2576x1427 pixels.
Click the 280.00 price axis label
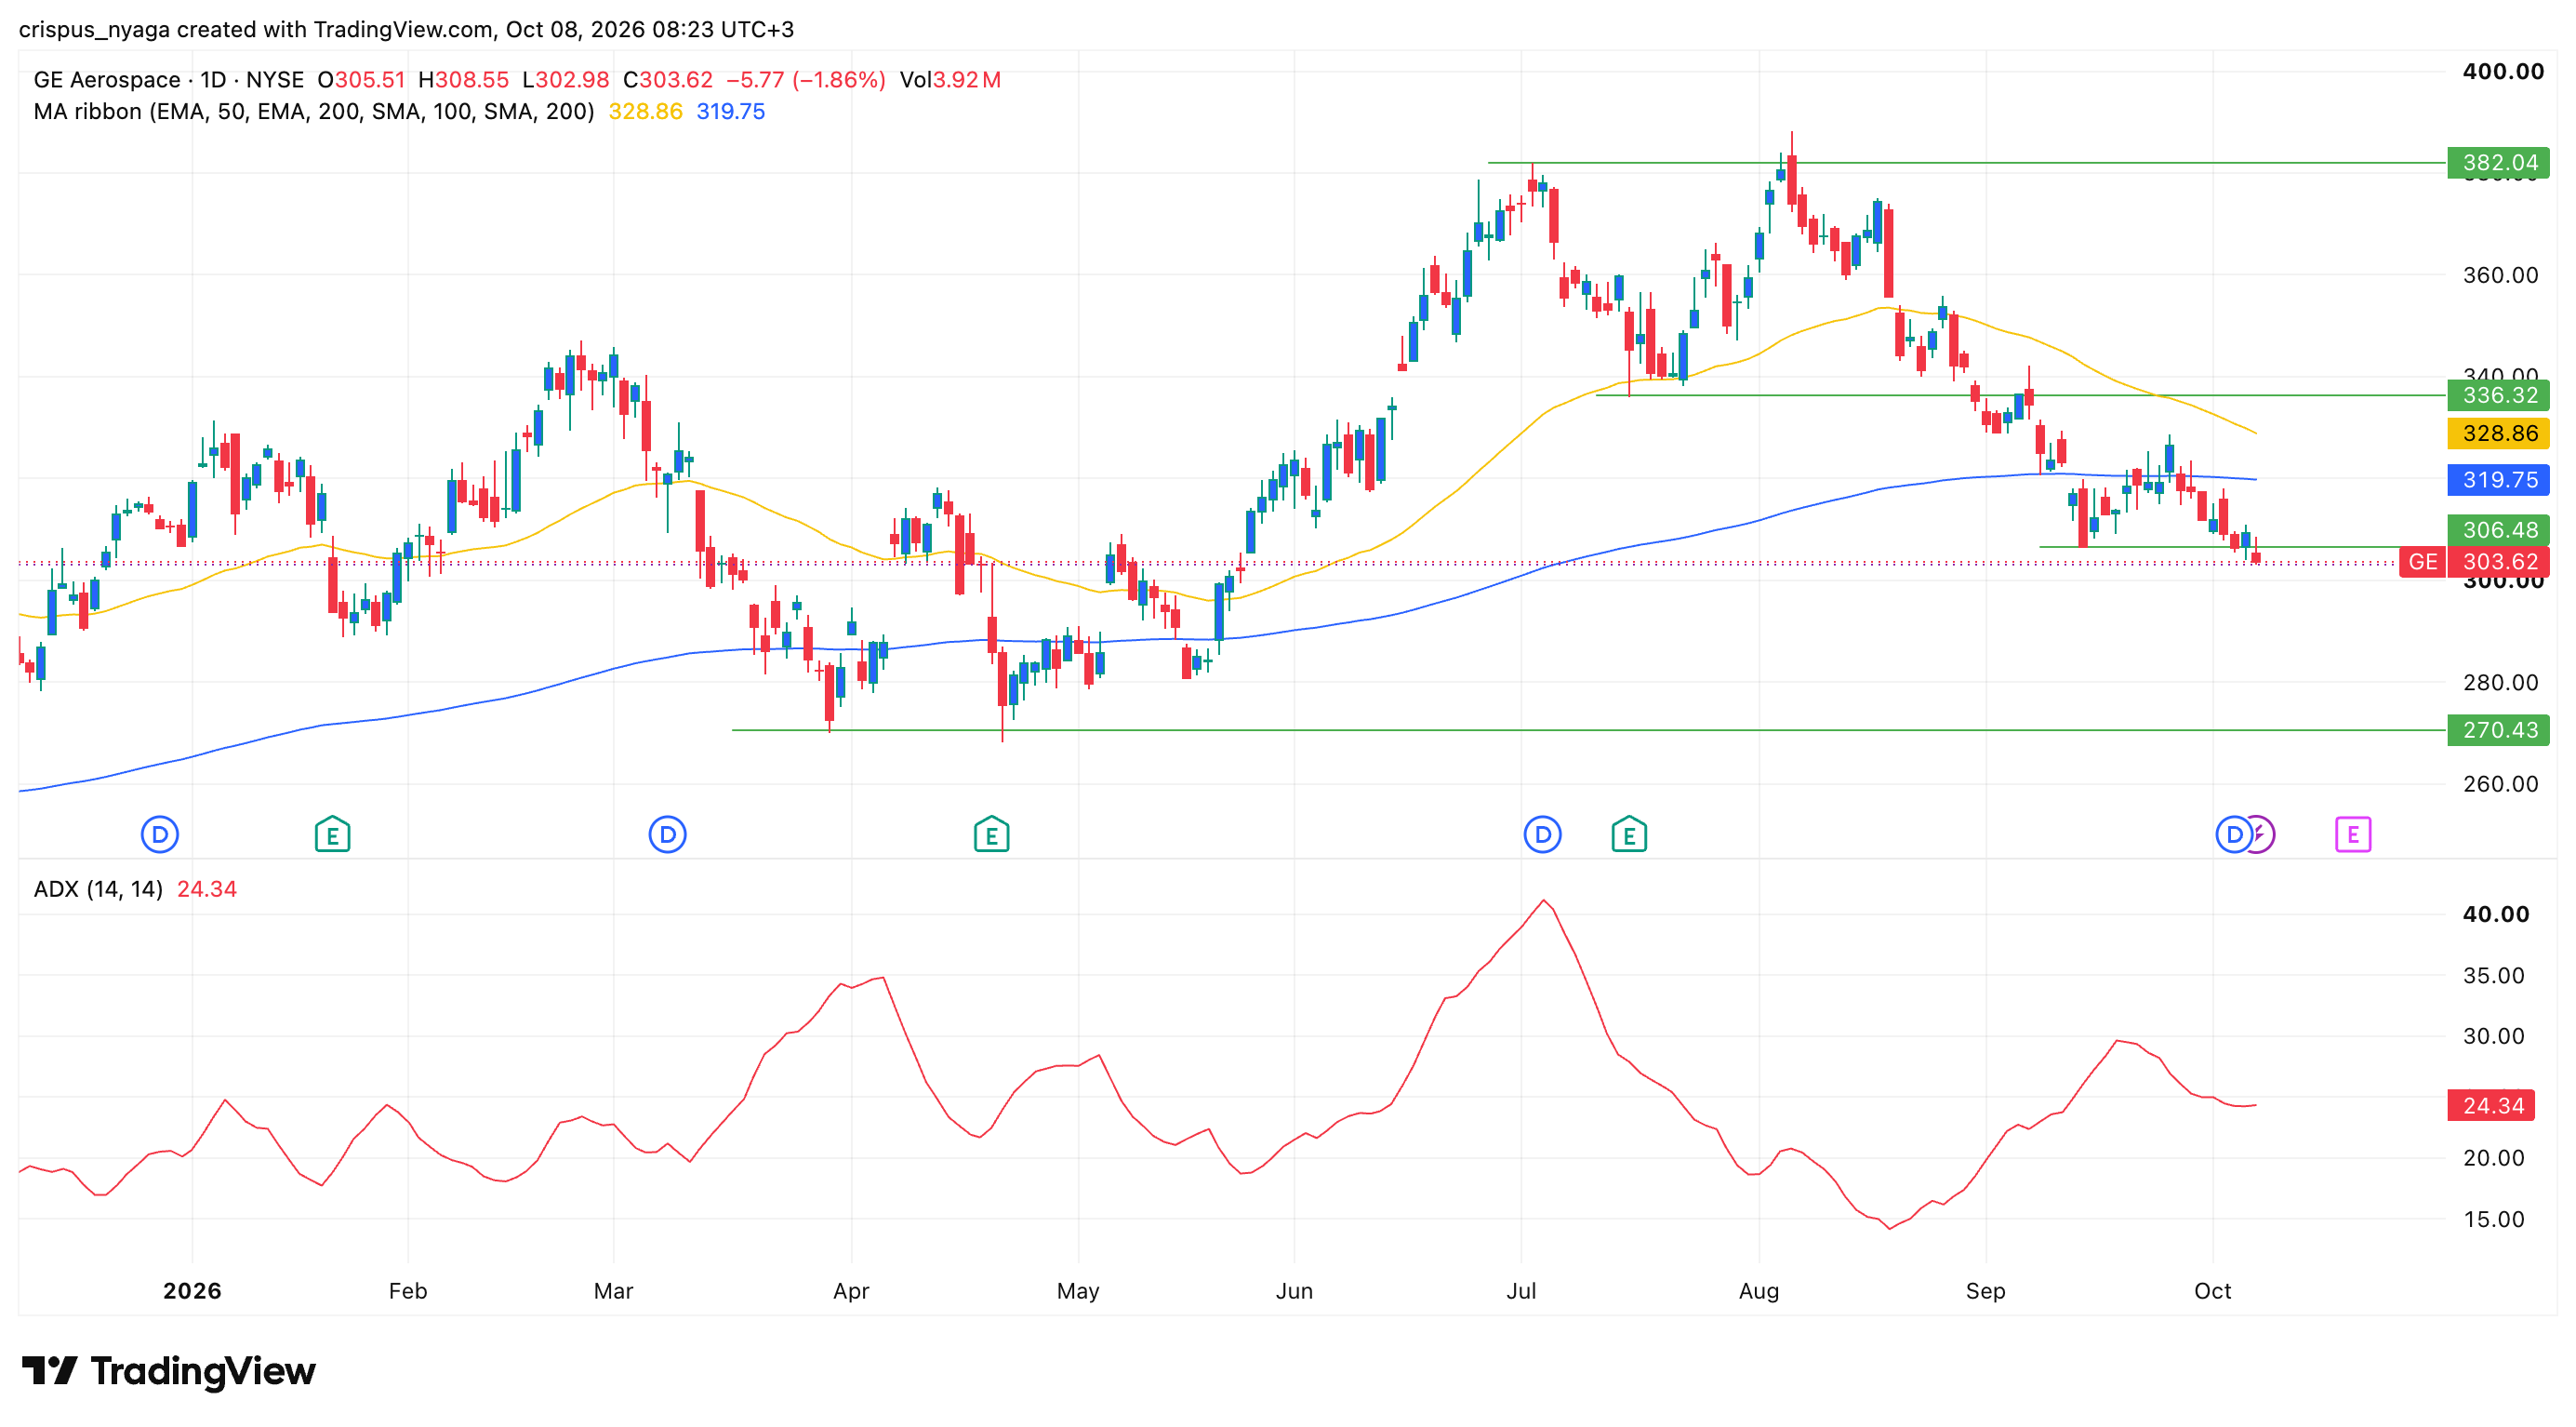tap(2500, 683)
